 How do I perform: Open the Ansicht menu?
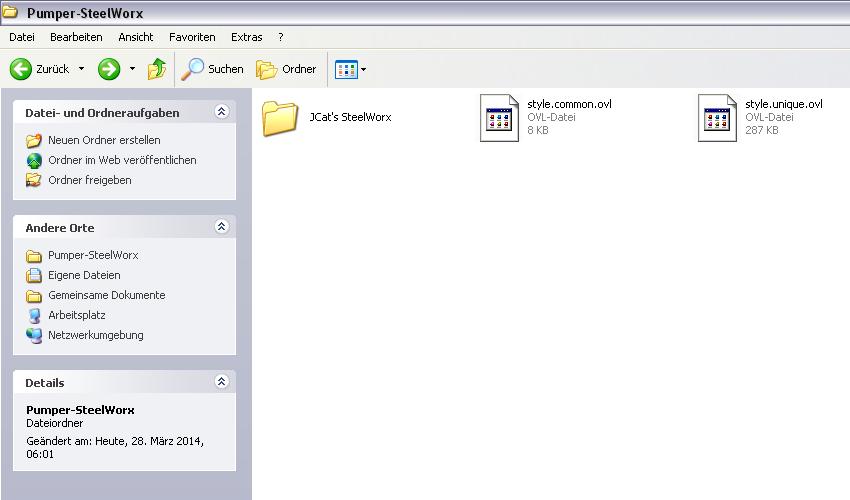(136, 37)
